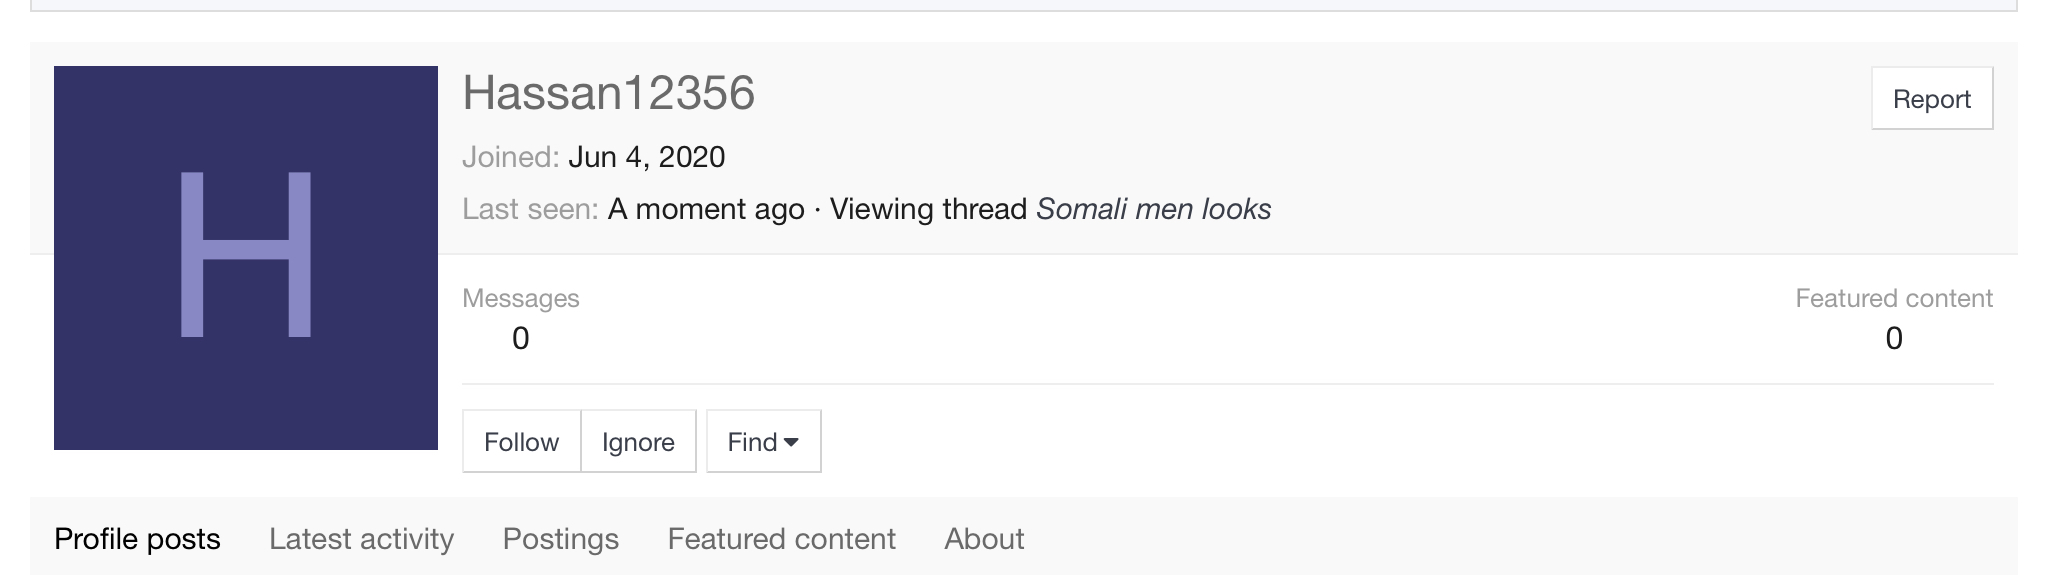Click the Messages count zero
Viewport: 2048px width, 575px height.
[520, 338]
